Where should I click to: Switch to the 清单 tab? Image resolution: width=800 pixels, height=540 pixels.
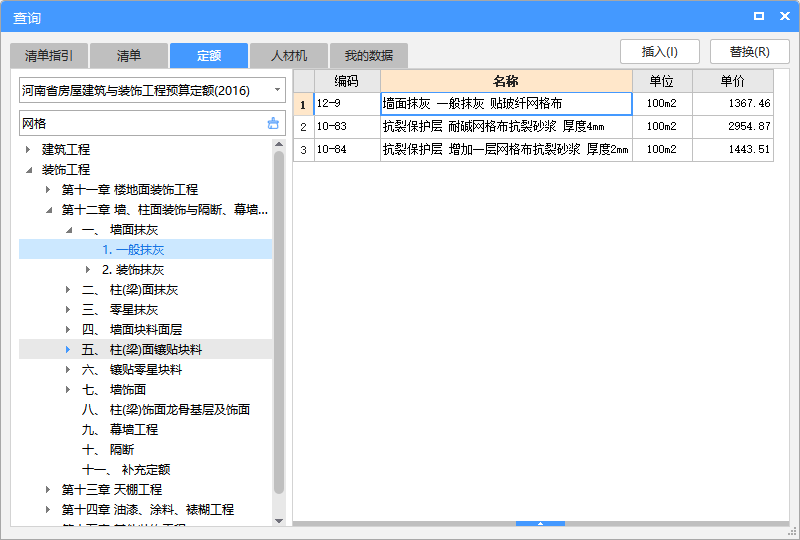(x=129, y=56)
